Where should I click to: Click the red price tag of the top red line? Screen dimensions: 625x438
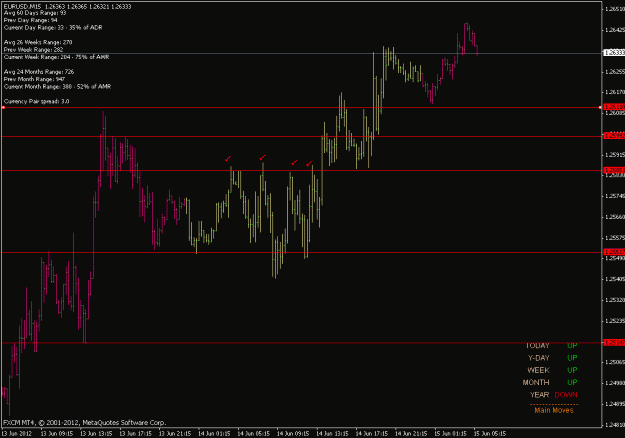click(613, 107)
